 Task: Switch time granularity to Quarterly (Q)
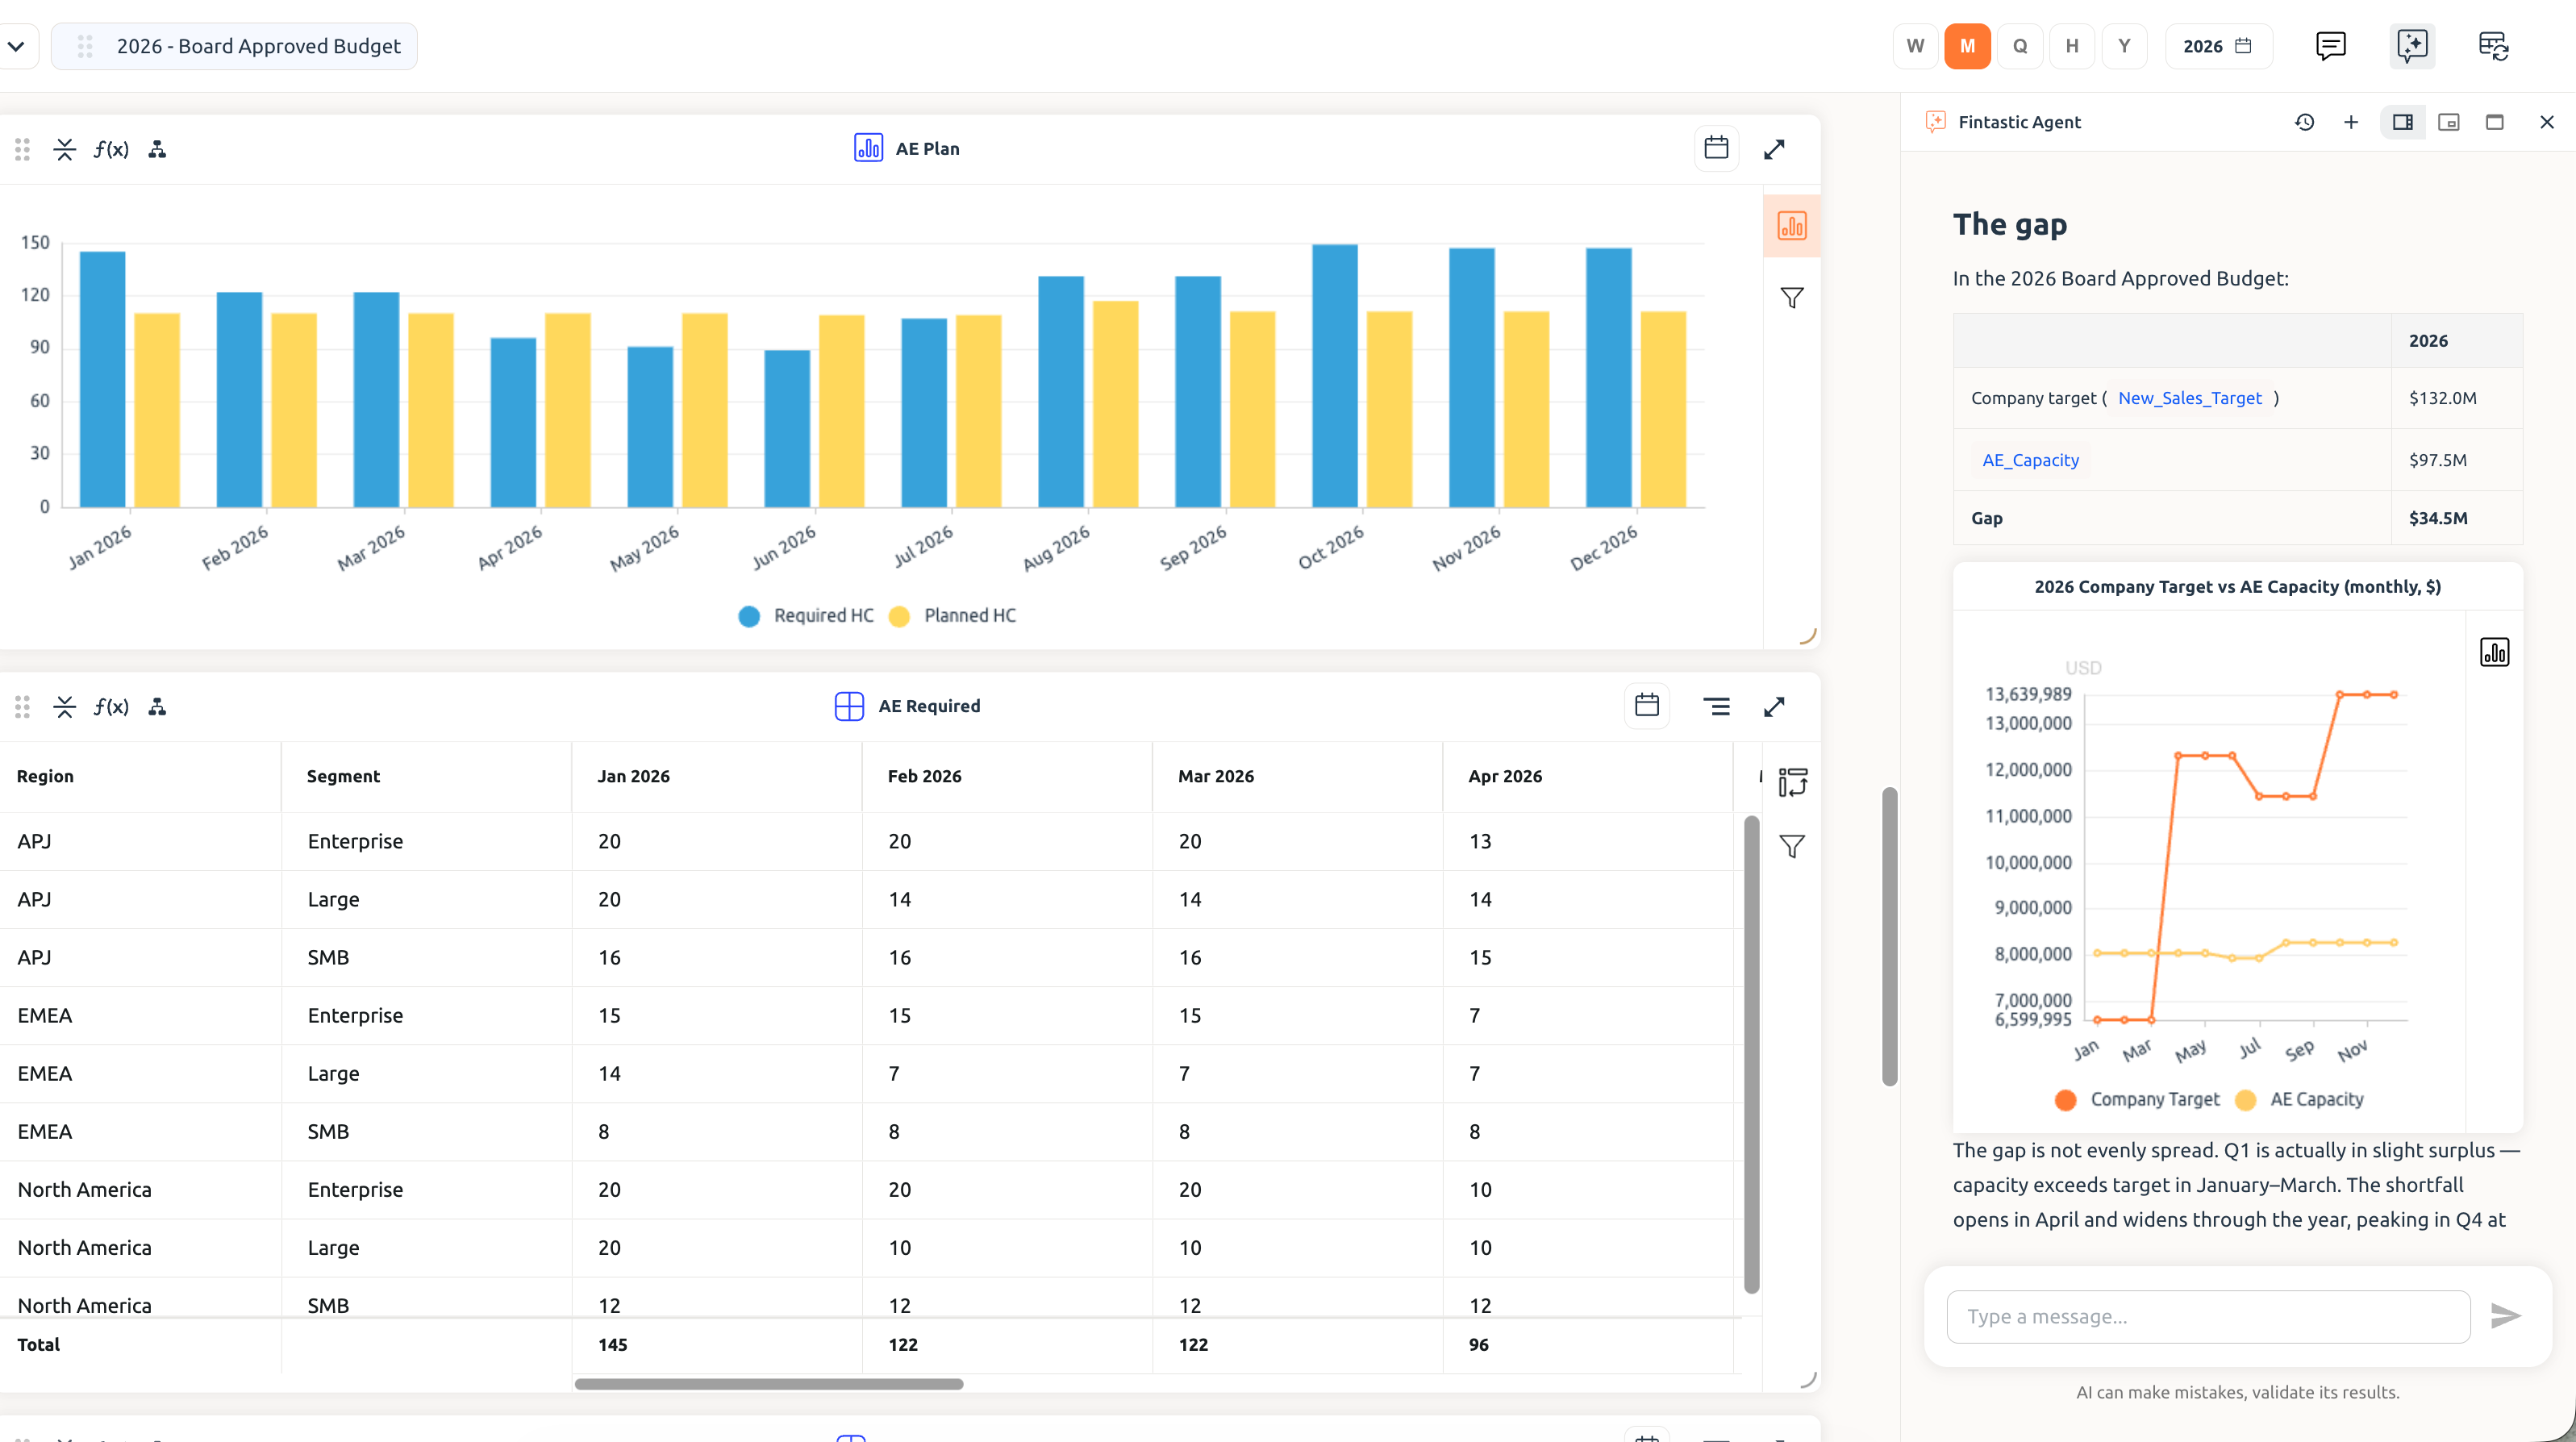click(x=2020, y=46)
